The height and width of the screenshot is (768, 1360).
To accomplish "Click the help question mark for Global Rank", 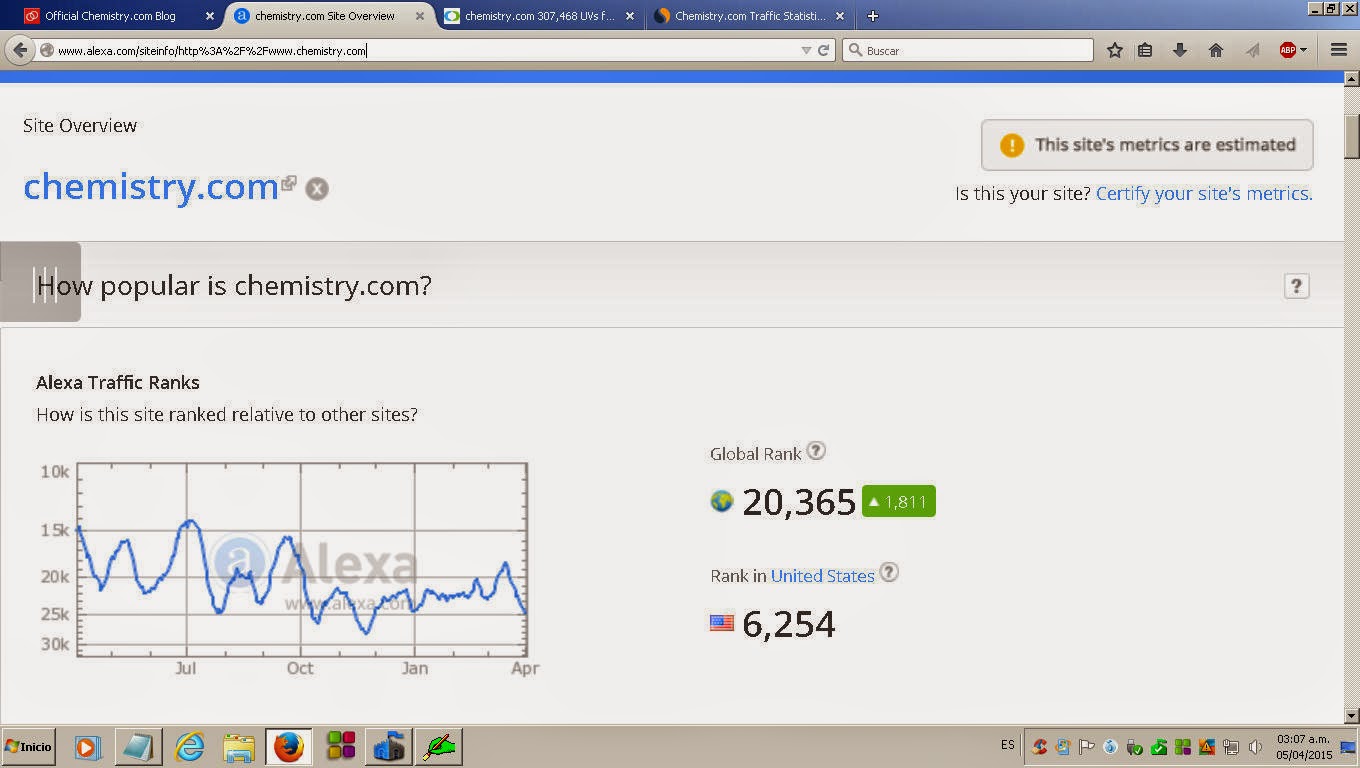I will click(x=816, y=451).
